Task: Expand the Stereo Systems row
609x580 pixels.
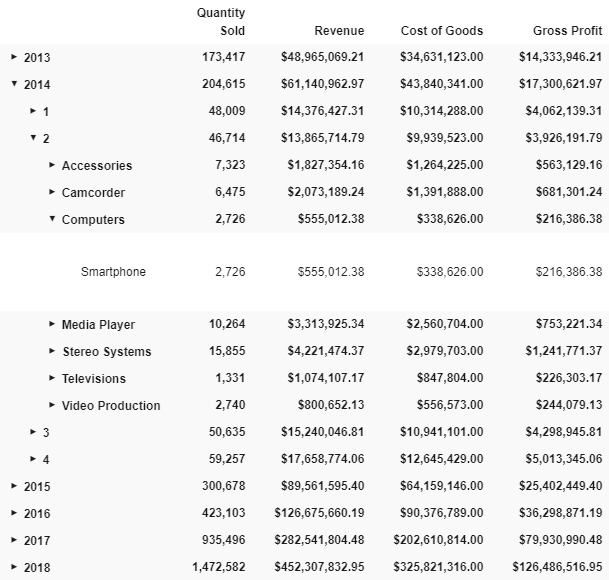Action: point(52,351)
